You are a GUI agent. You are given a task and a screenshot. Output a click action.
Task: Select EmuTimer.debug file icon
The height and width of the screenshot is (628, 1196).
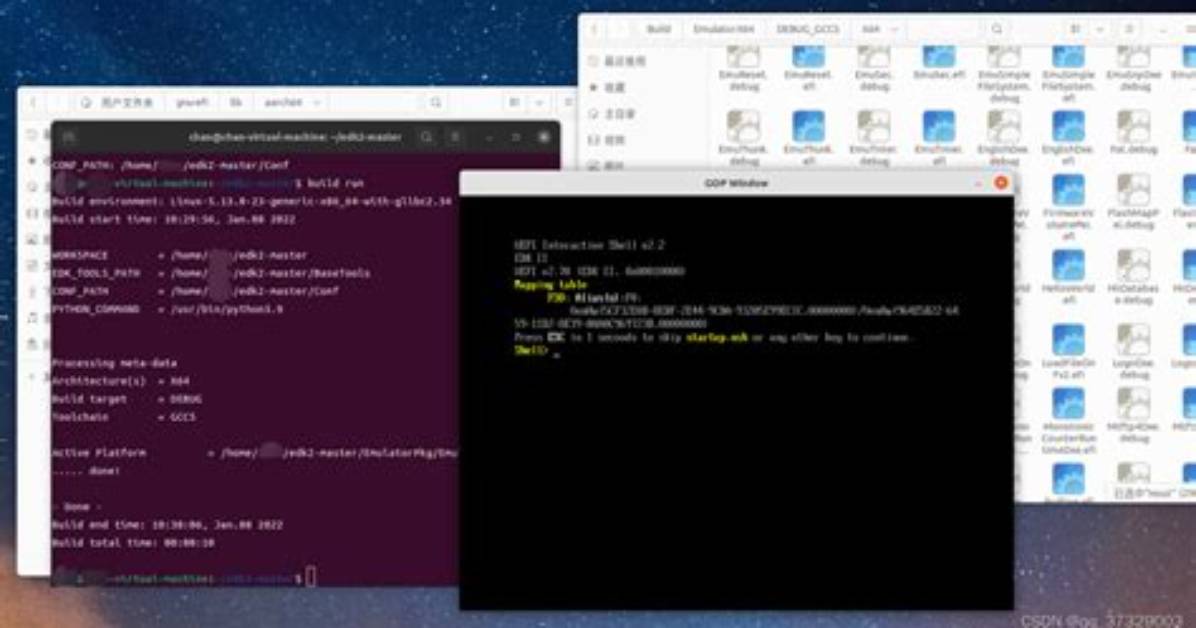873,126
